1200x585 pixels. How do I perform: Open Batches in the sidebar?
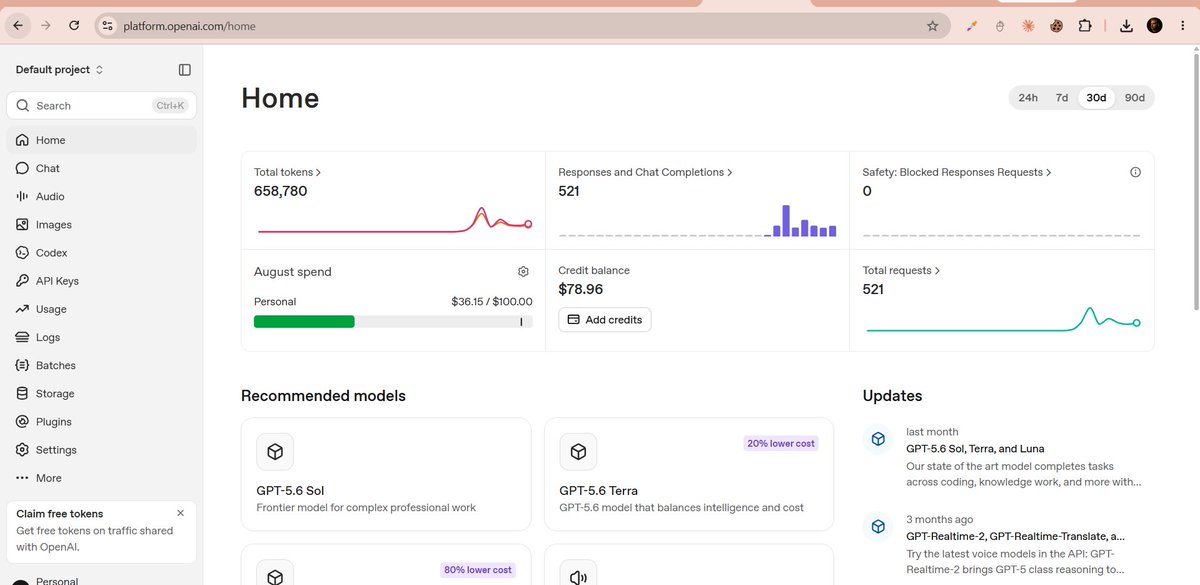click(102, 365)
